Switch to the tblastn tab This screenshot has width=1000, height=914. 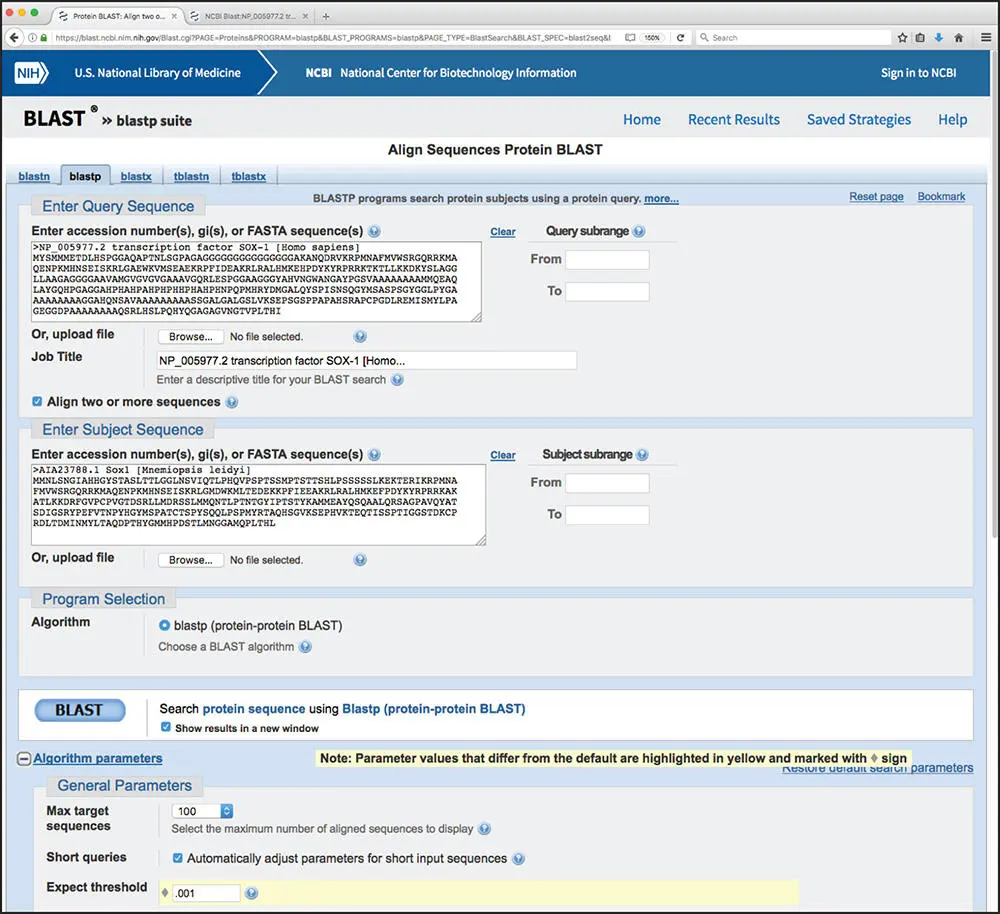click(x=191, y=176)
